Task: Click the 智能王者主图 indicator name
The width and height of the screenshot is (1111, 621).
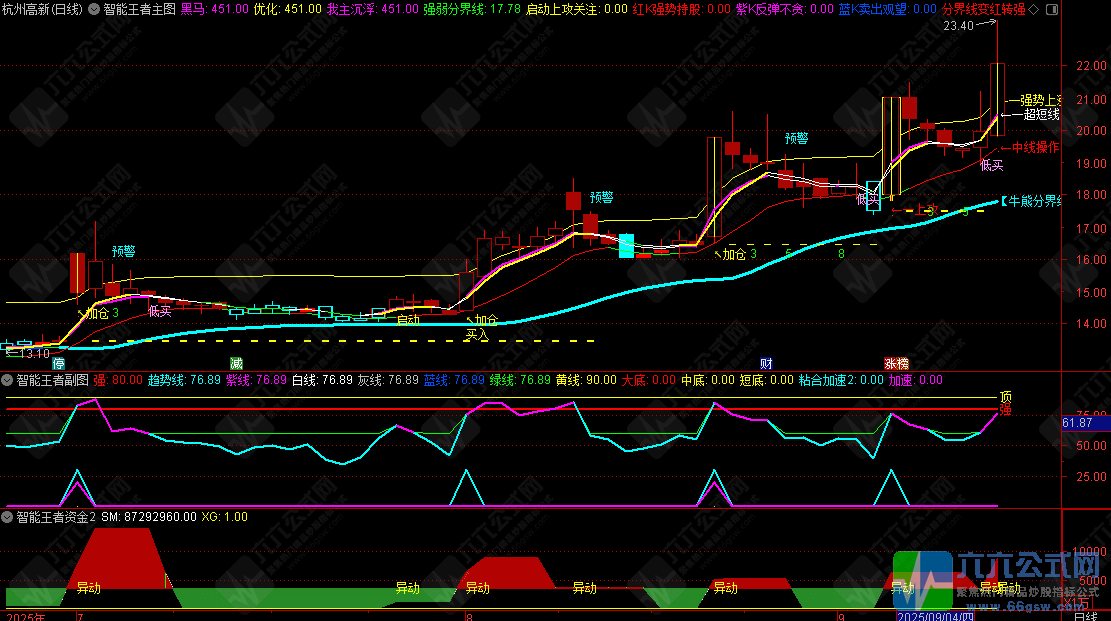Action: [x=140, y=9]
